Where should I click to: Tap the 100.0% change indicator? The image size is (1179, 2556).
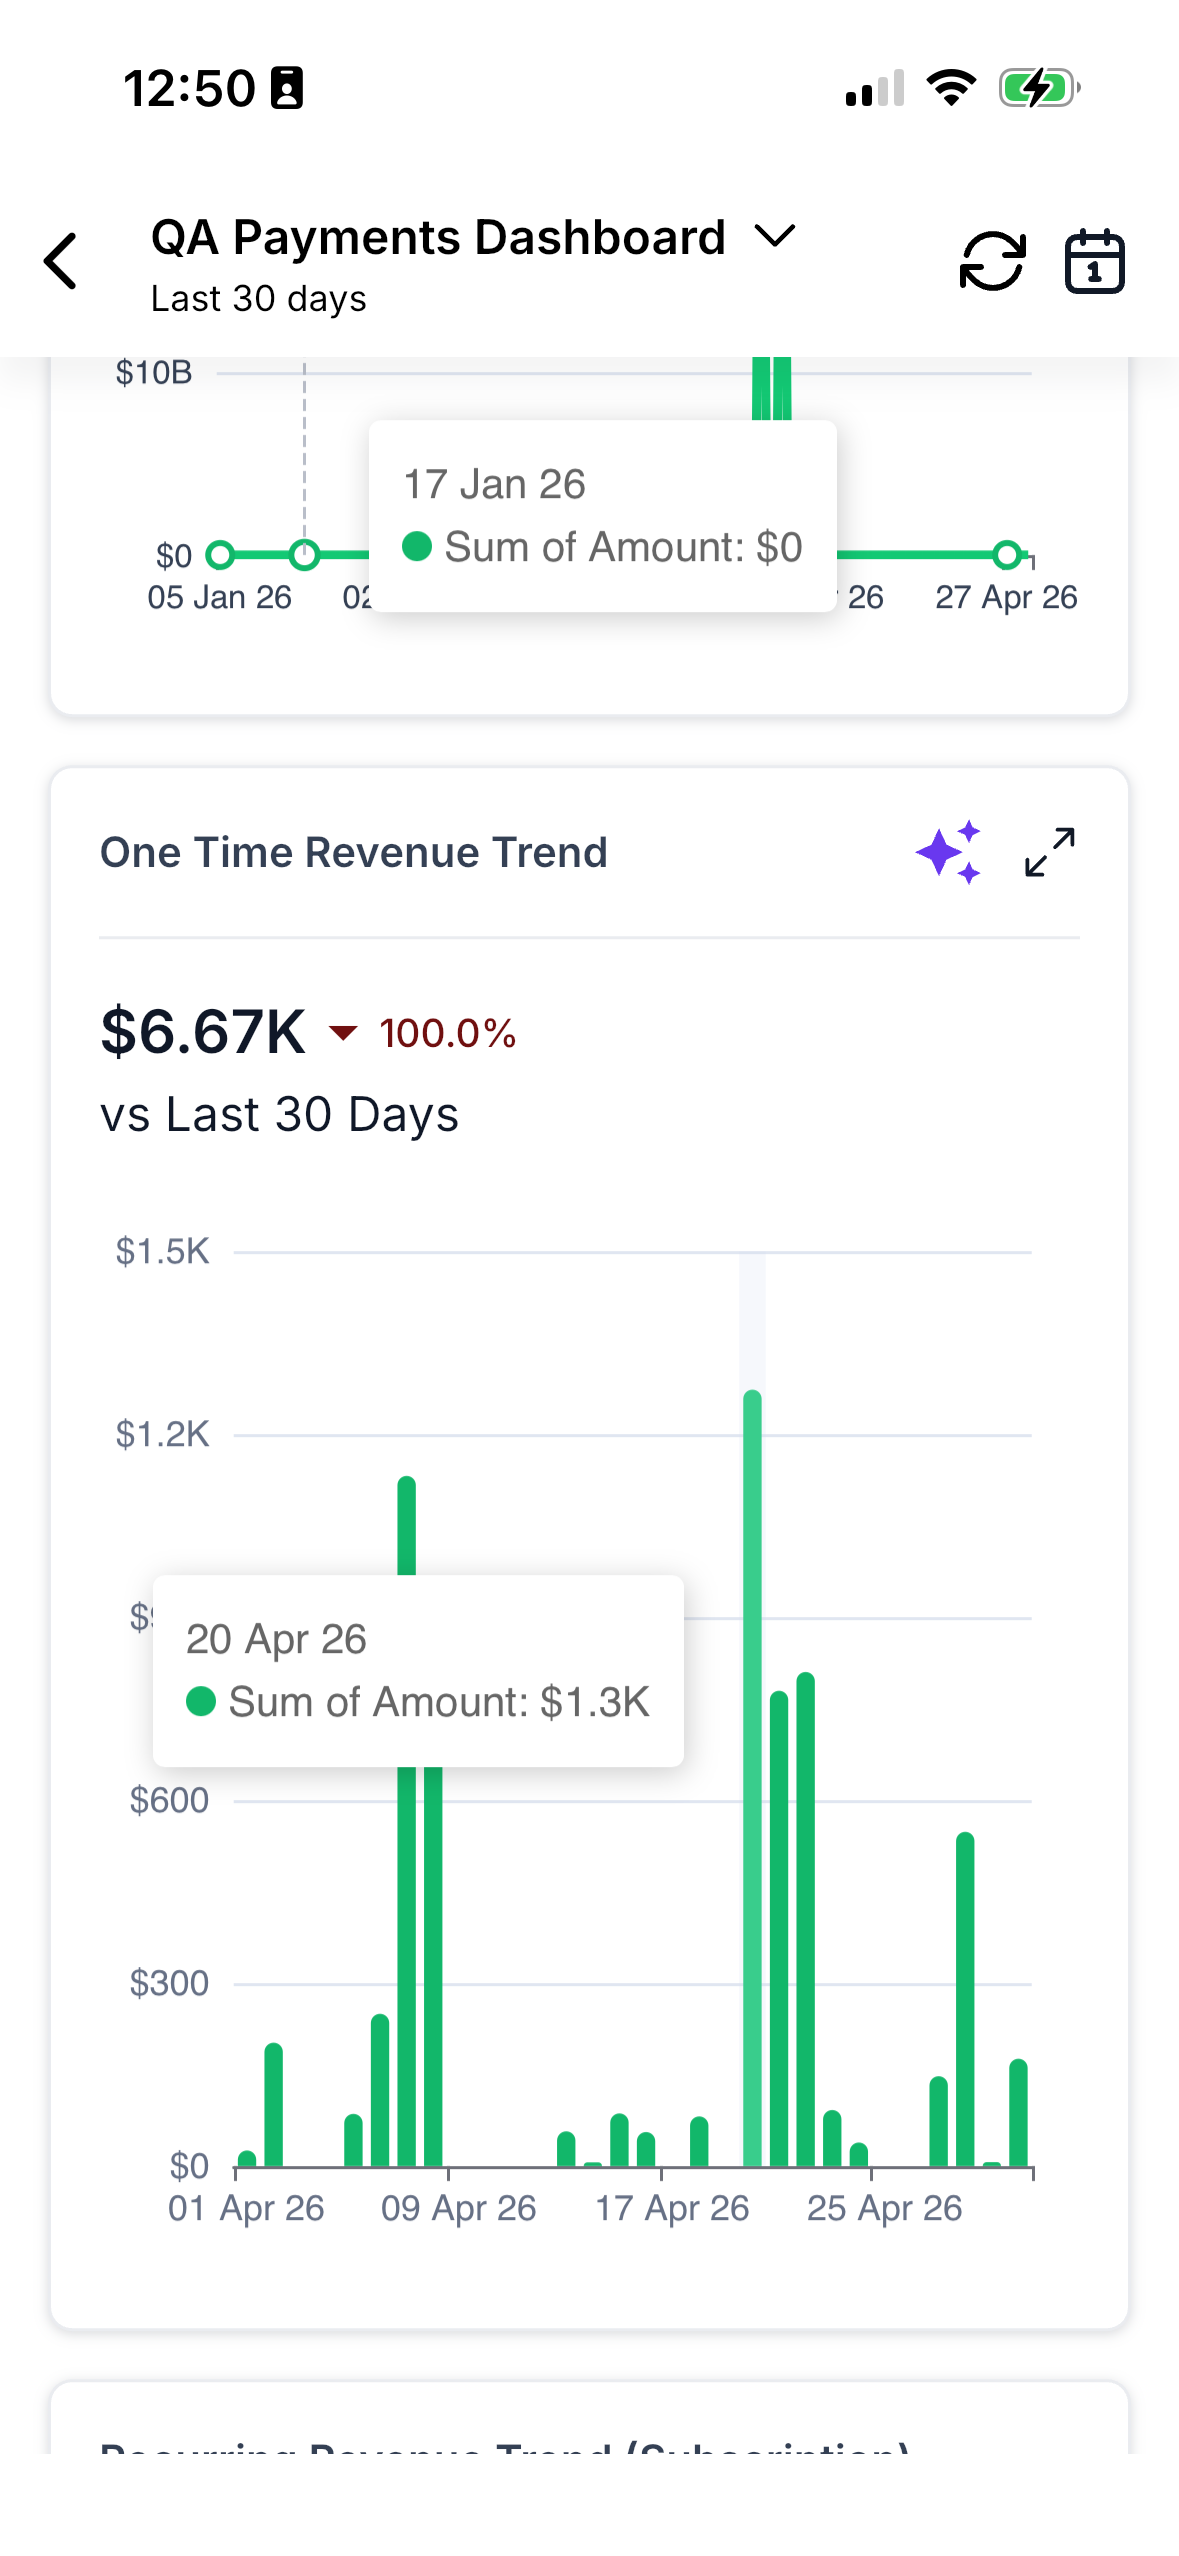point(448,1033)
